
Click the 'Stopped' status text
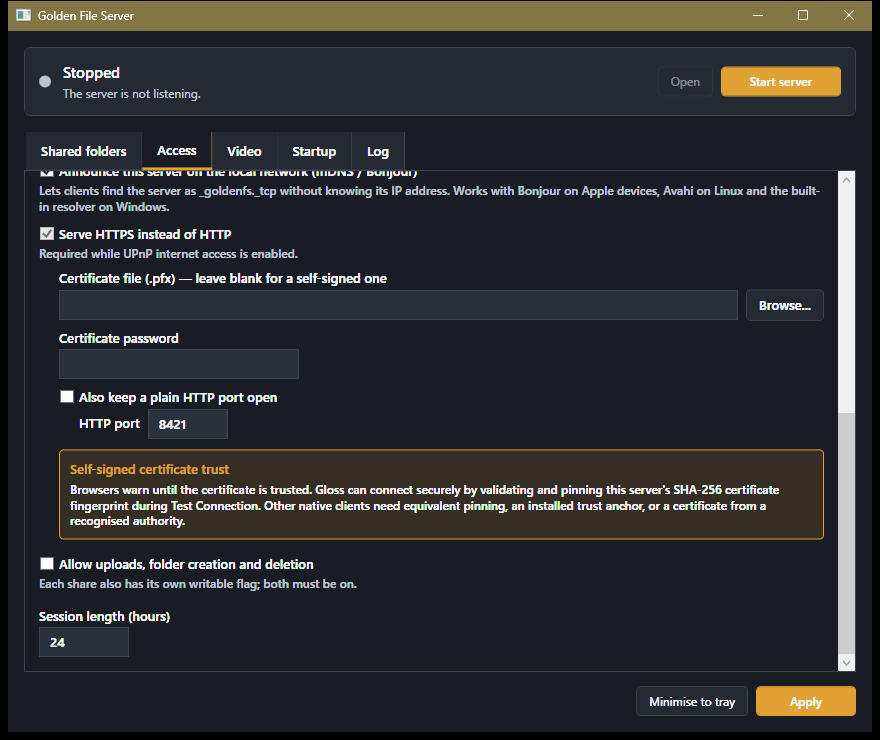point(91,73)
